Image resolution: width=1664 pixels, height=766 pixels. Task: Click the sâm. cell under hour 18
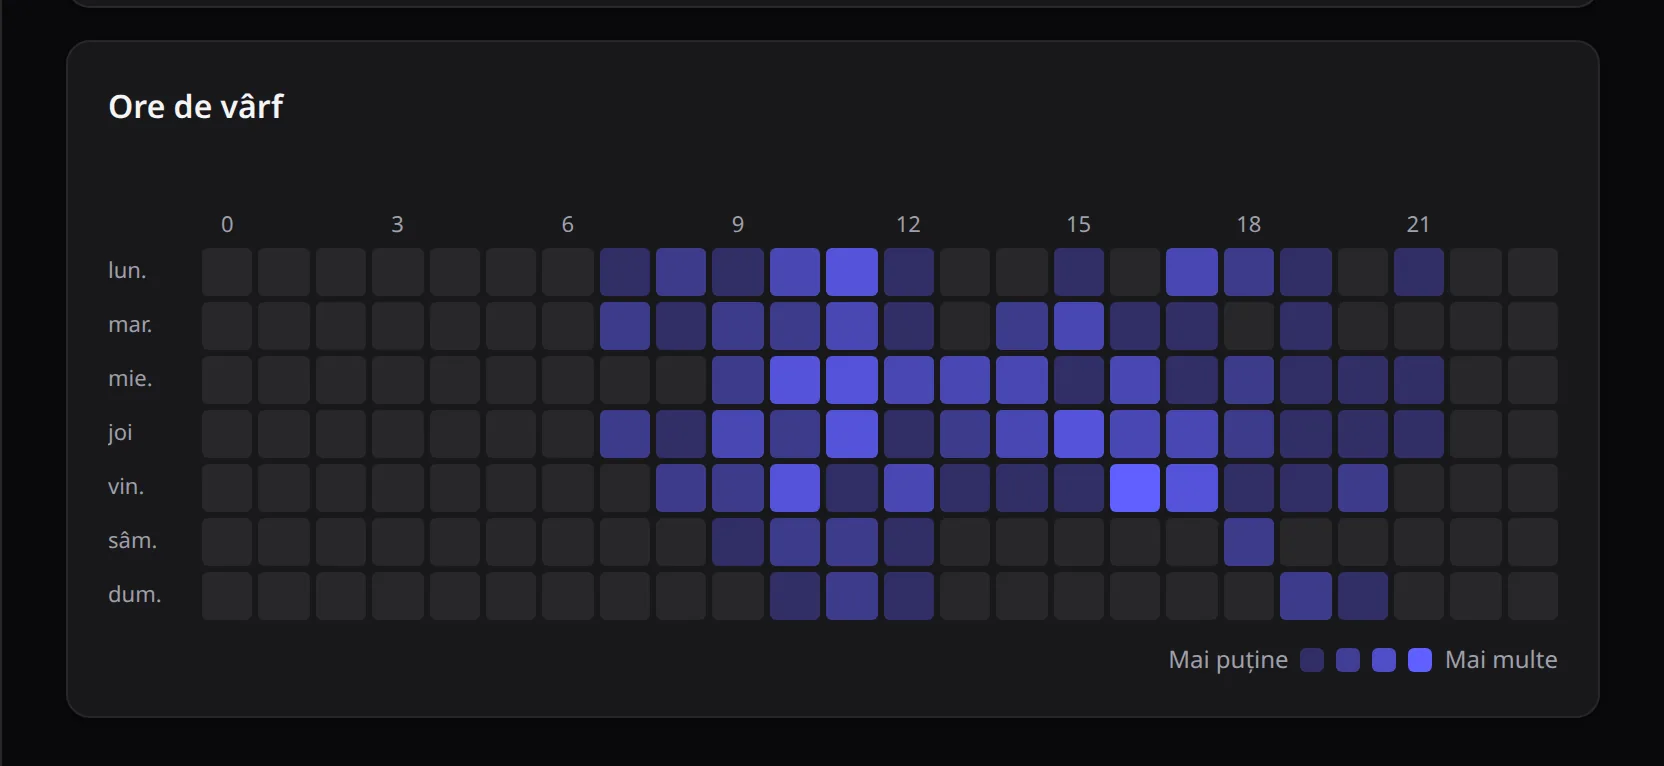(x=1249, y=542)
